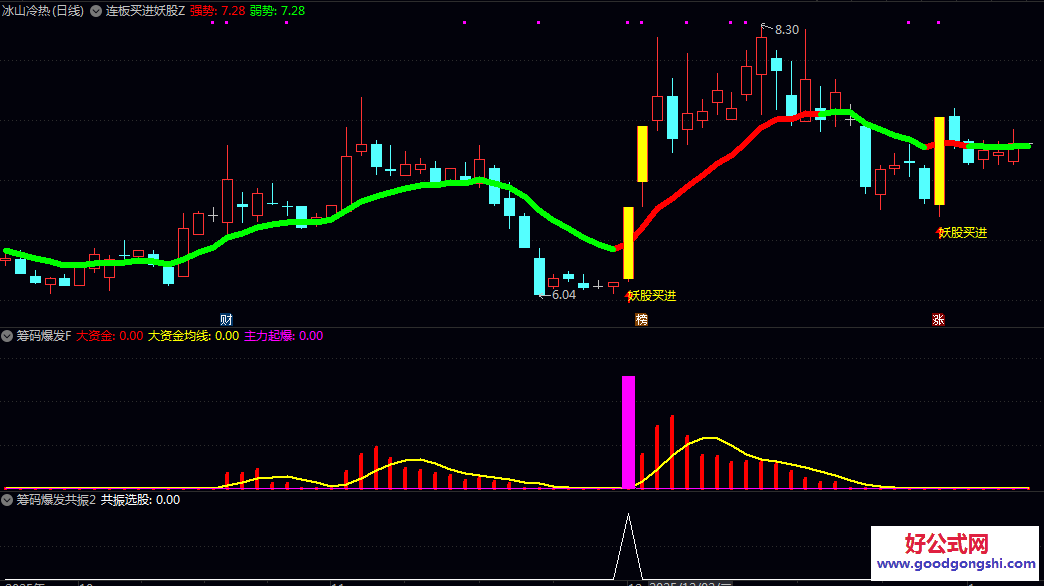
Task: Click the 筹码爆发F indicator title
Action: point(43,336)
